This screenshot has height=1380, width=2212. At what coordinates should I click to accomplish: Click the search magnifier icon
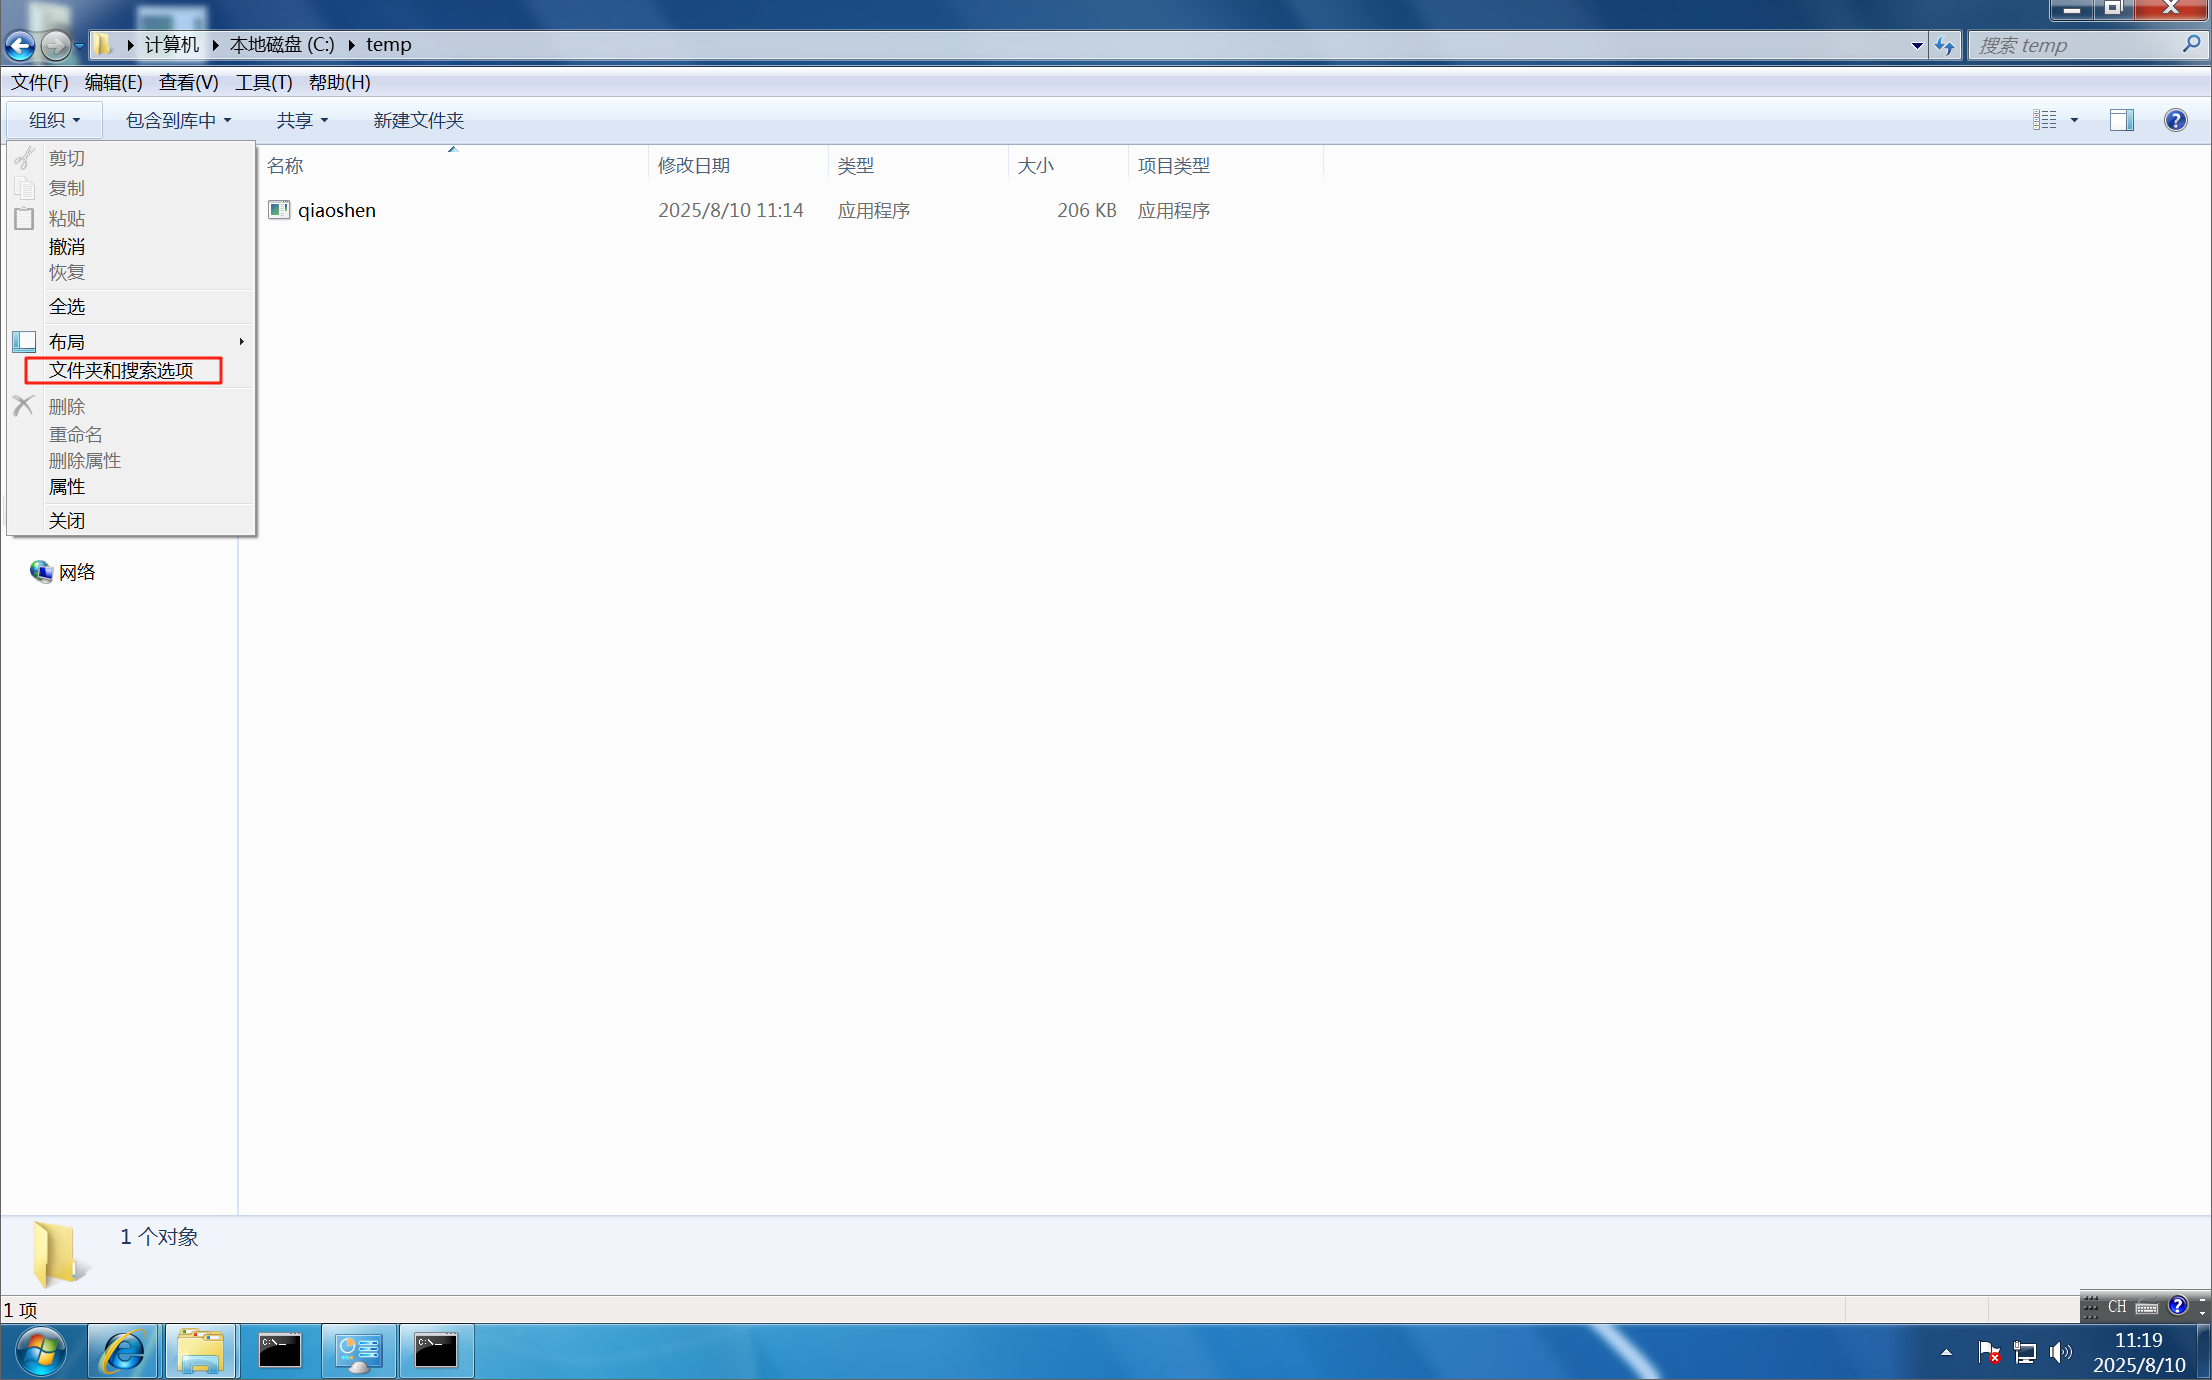click(x=2191, y=45)
